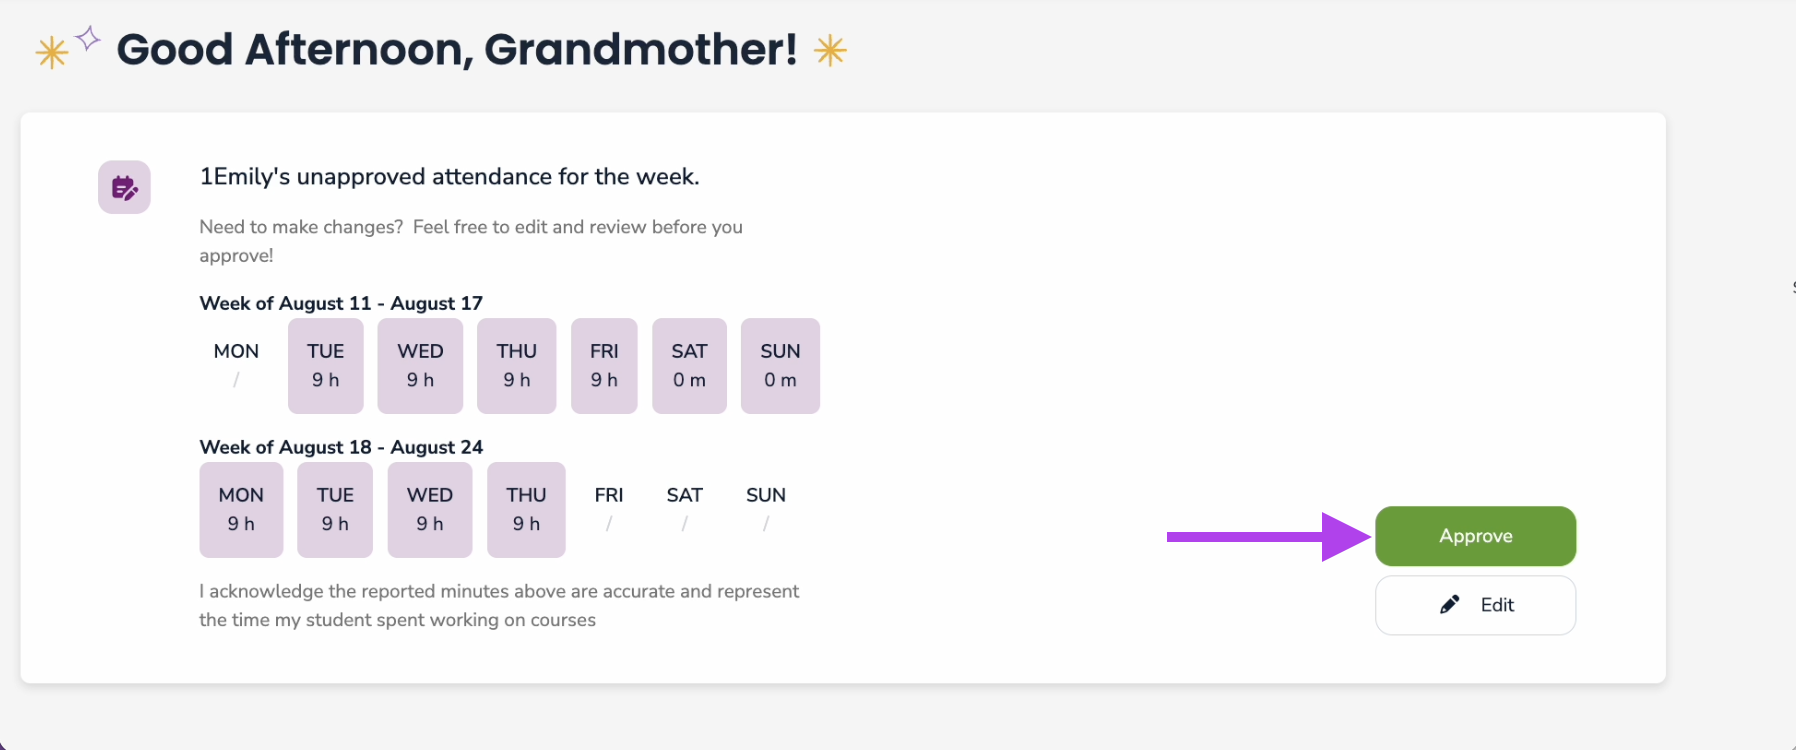Image resolution: width=1796 pixels, height=750 pixels.
Task: Select Monday 9 h in August 18 week
Action: (x=241, y=510)
